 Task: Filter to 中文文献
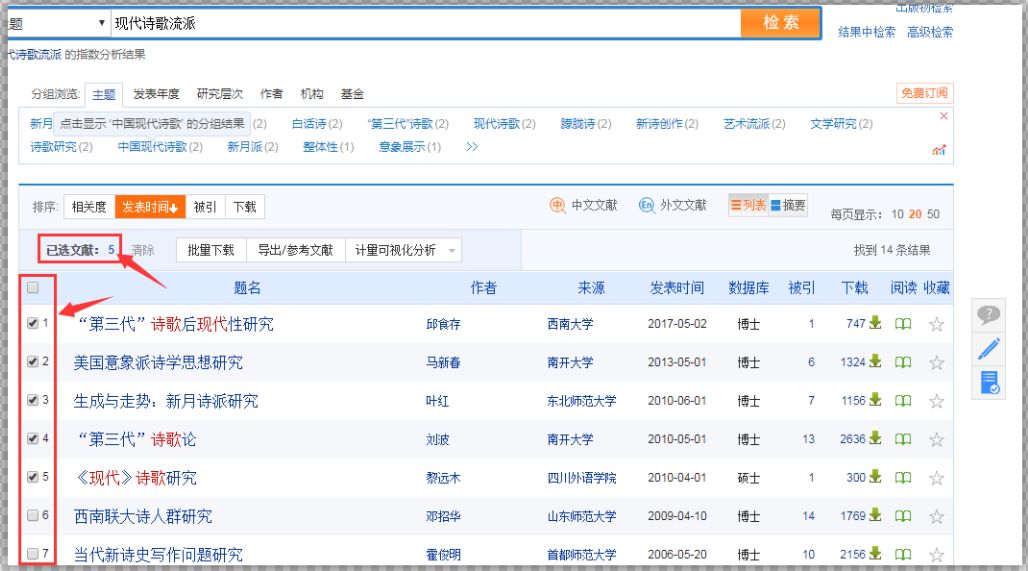[x=583, y=205]
